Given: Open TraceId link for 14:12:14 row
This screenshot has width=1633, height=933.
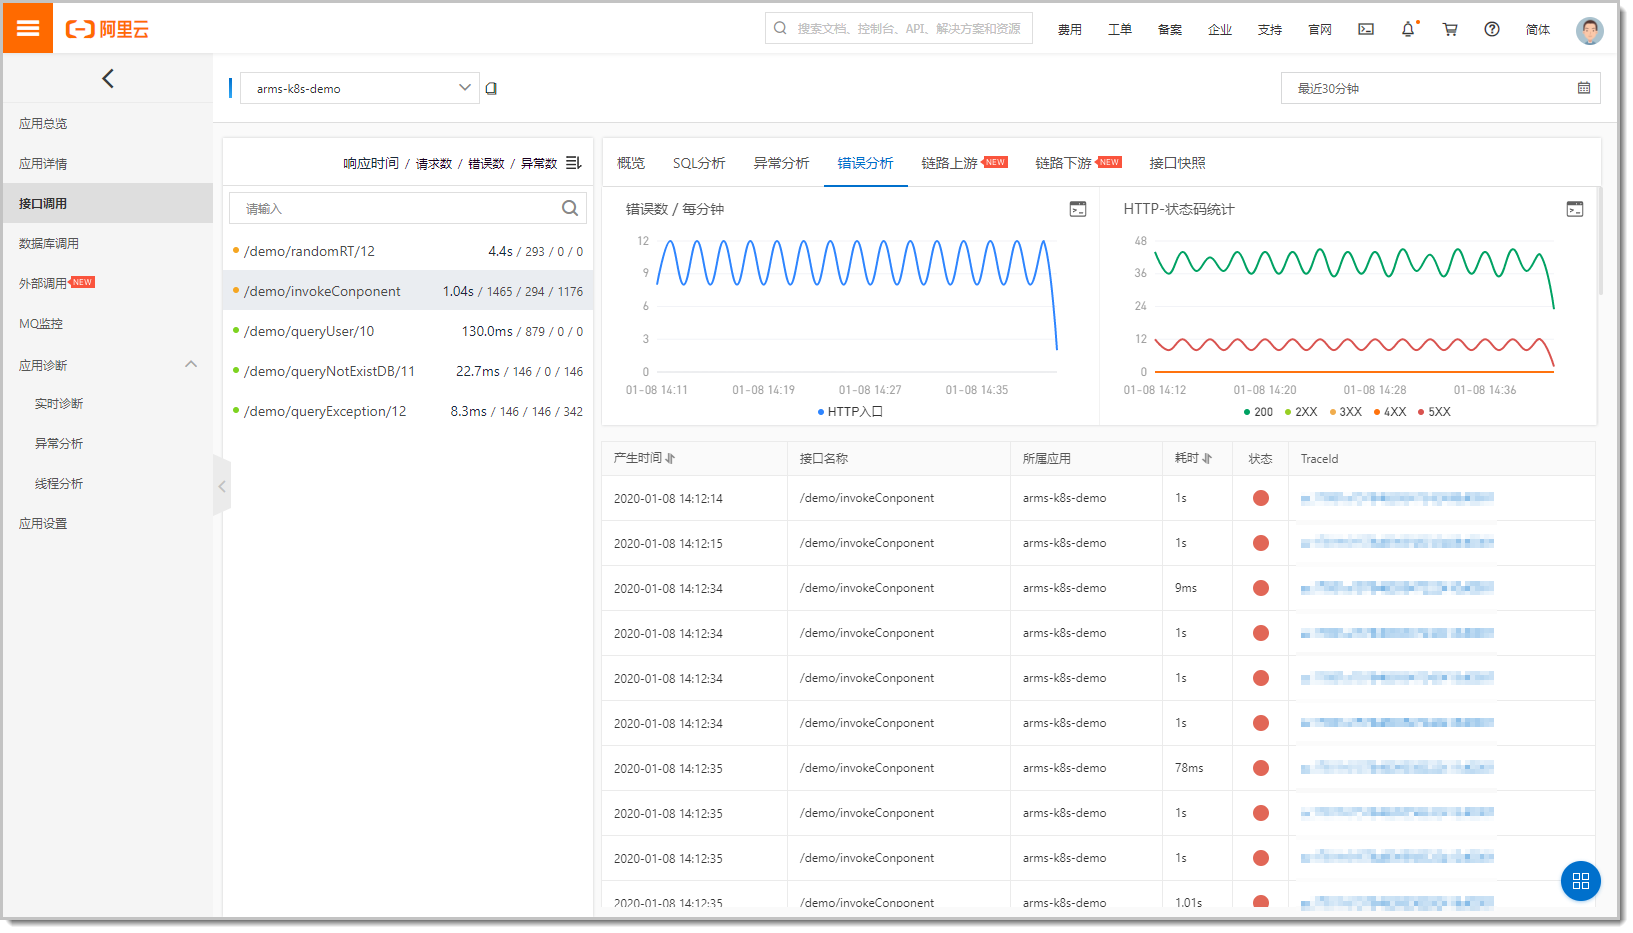Looking at the screenshot, I should (x=1397, y=498).
